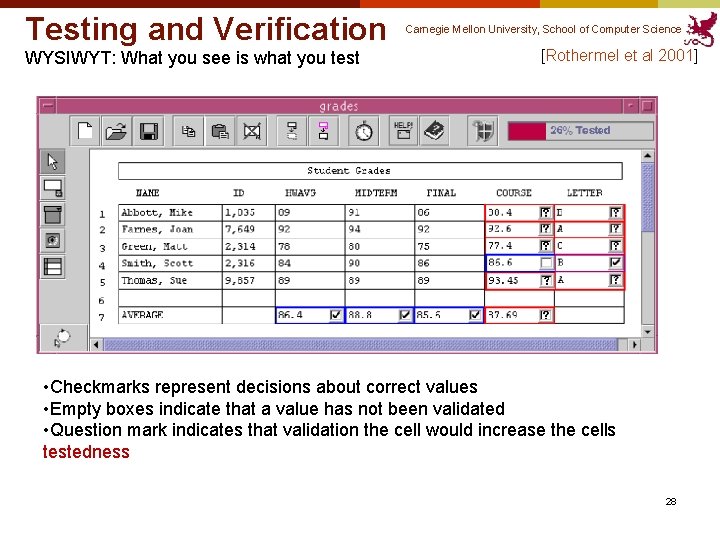Validate the COURSE average cell in row 7

pos(545,315)
